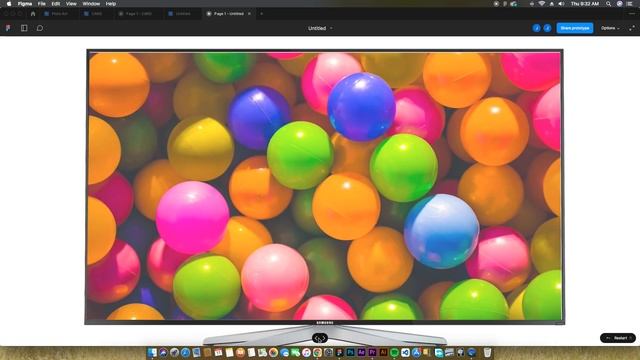This screenshot has height=360, width=640.
Task: Open Calendar from the Dock
Action: (x=218, y=352)
